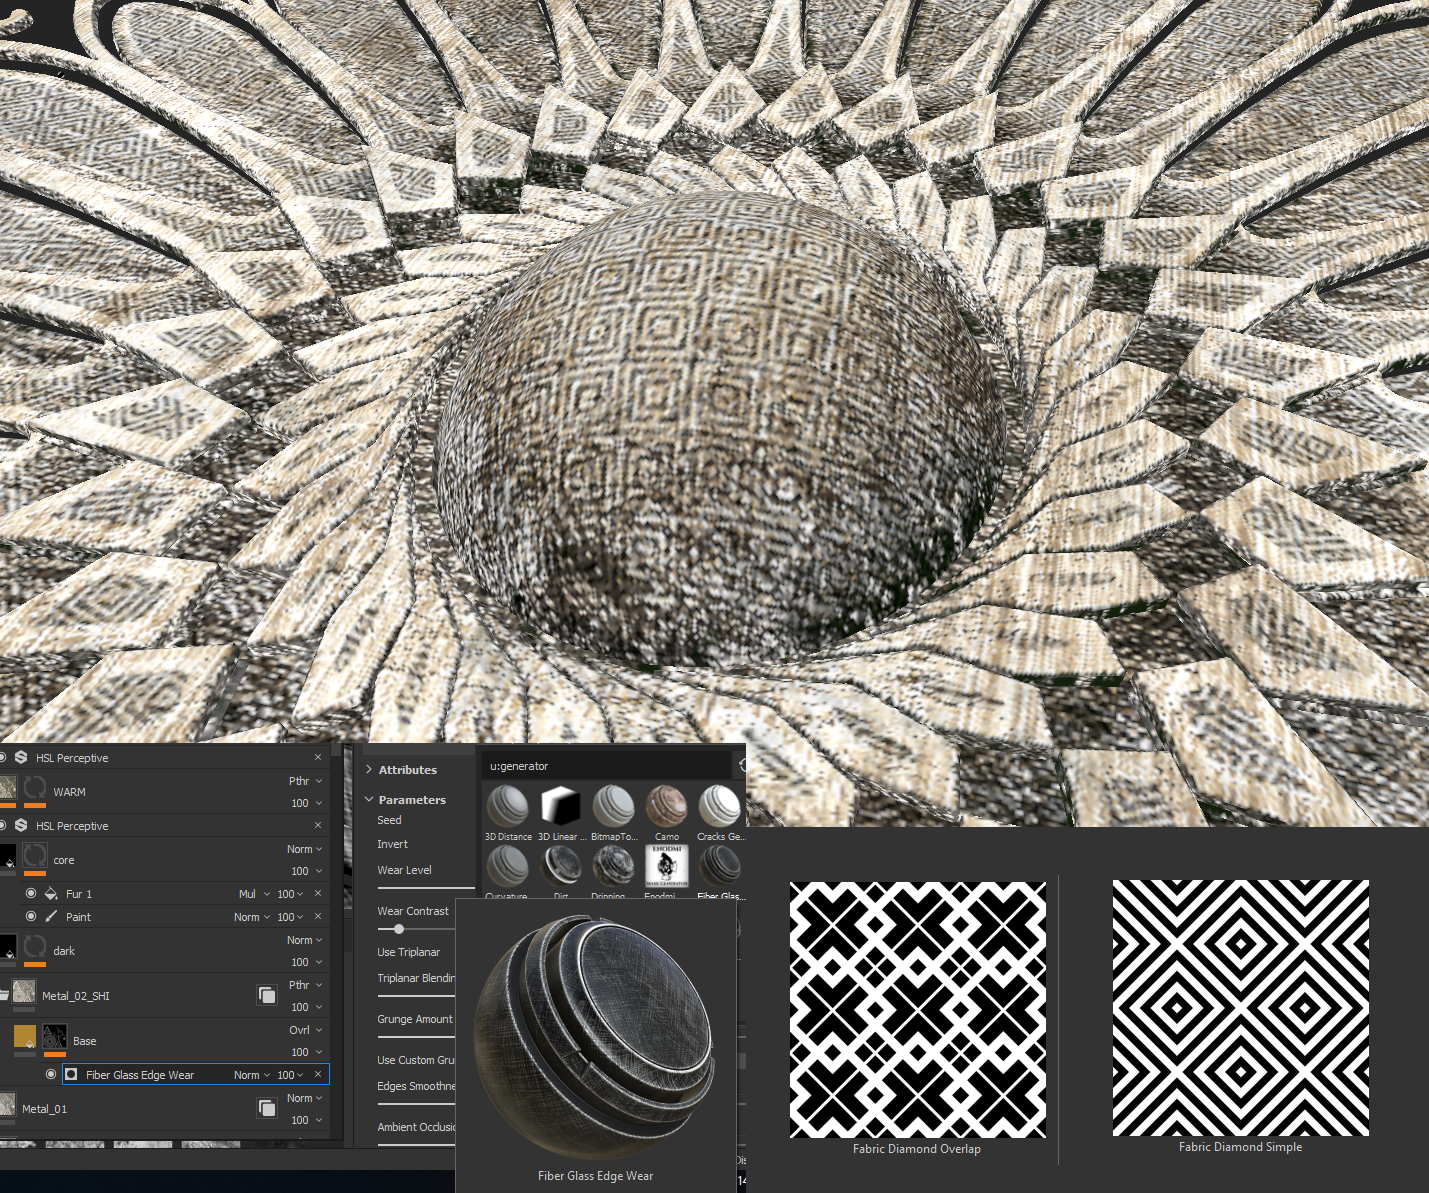Click the Metal_01 instance layers icon
This screenshot has height=1193, width=1429.
click(267, 1108)
